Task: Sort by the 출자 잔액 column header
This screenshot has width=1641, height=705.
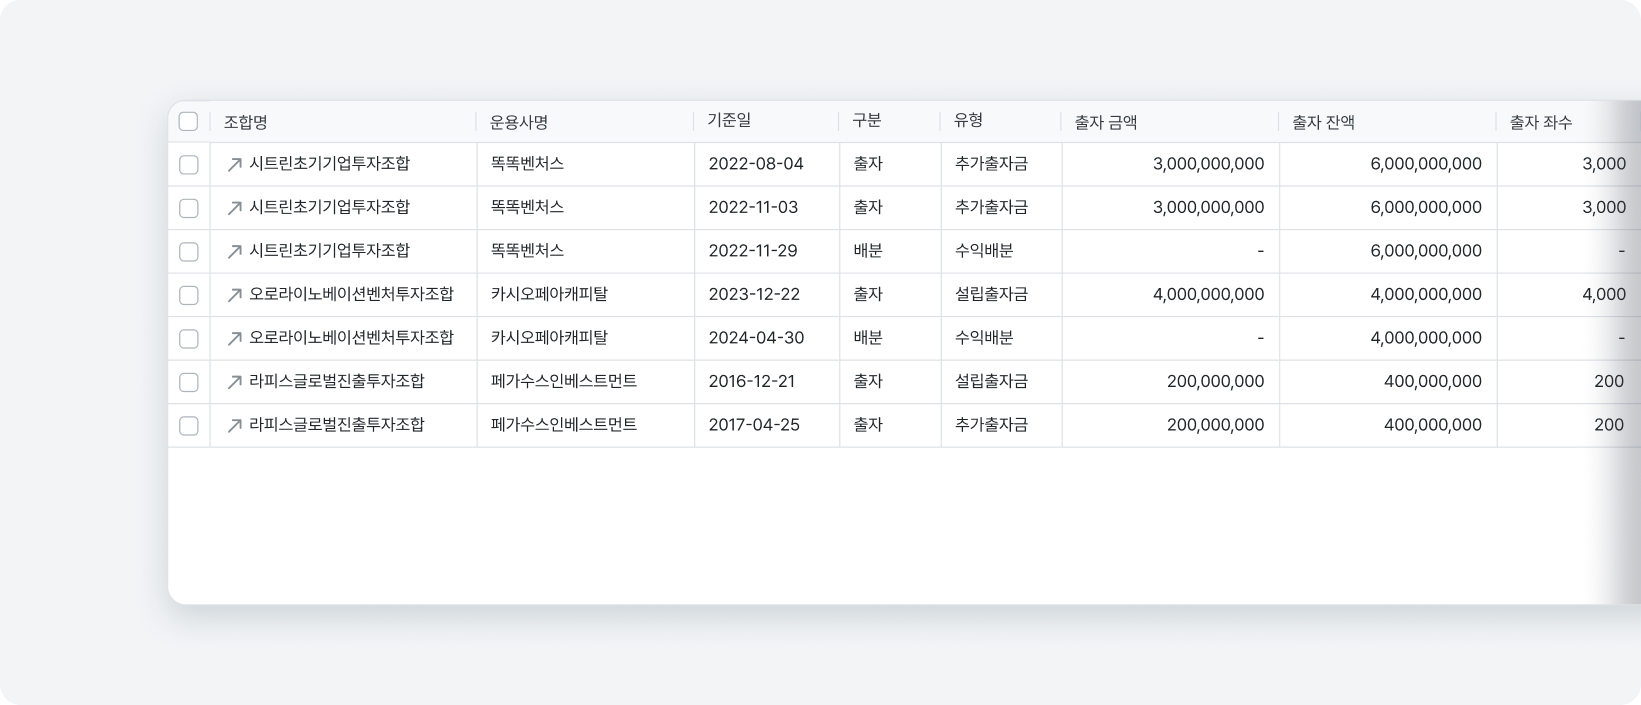Action: [1324, 122]
